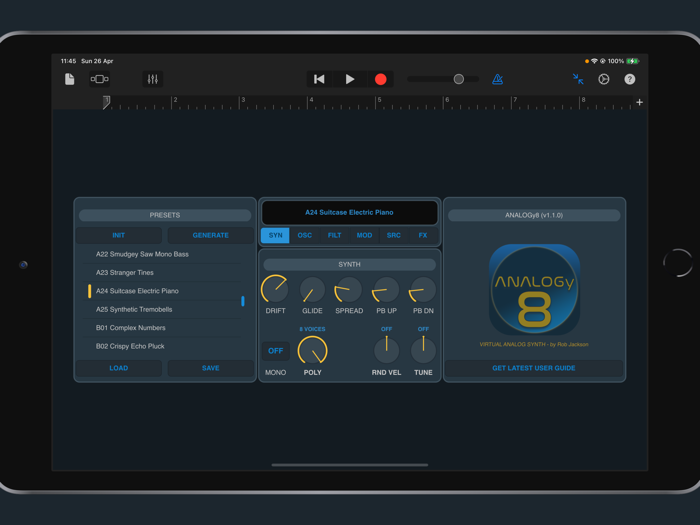This screenshot has height=525, width=700.
Task: Start playback with play button
Action: pos(350,79)
